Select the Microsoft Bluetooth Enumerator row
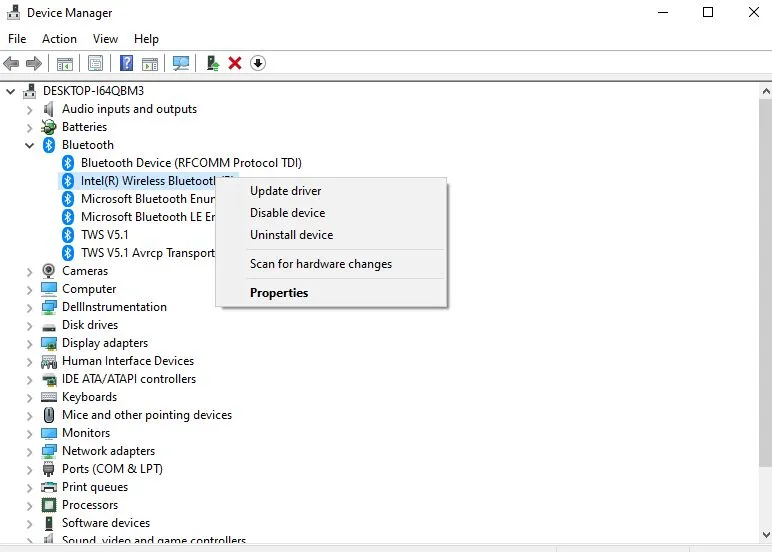 tap(148, 199)
